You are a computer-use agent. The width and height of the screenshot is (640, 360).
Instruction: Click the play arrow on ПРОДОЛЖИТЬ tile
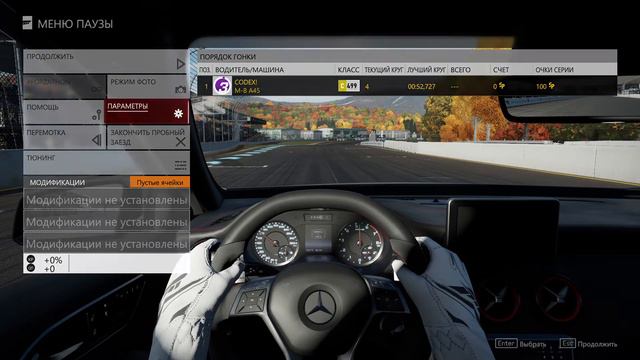[x=180, y=64]
